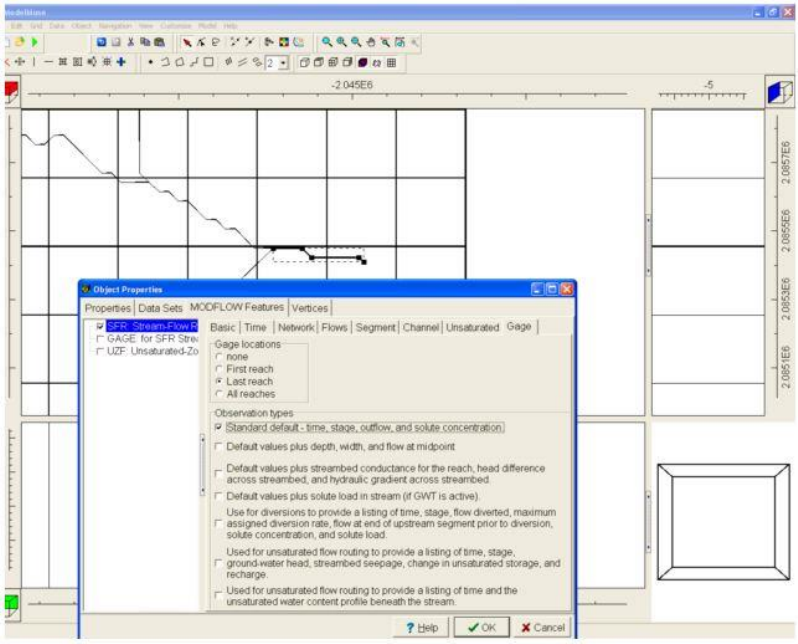Open the Unsaturated sub-tab
Screen dimensions: 798x644
(x=472, y=327)
